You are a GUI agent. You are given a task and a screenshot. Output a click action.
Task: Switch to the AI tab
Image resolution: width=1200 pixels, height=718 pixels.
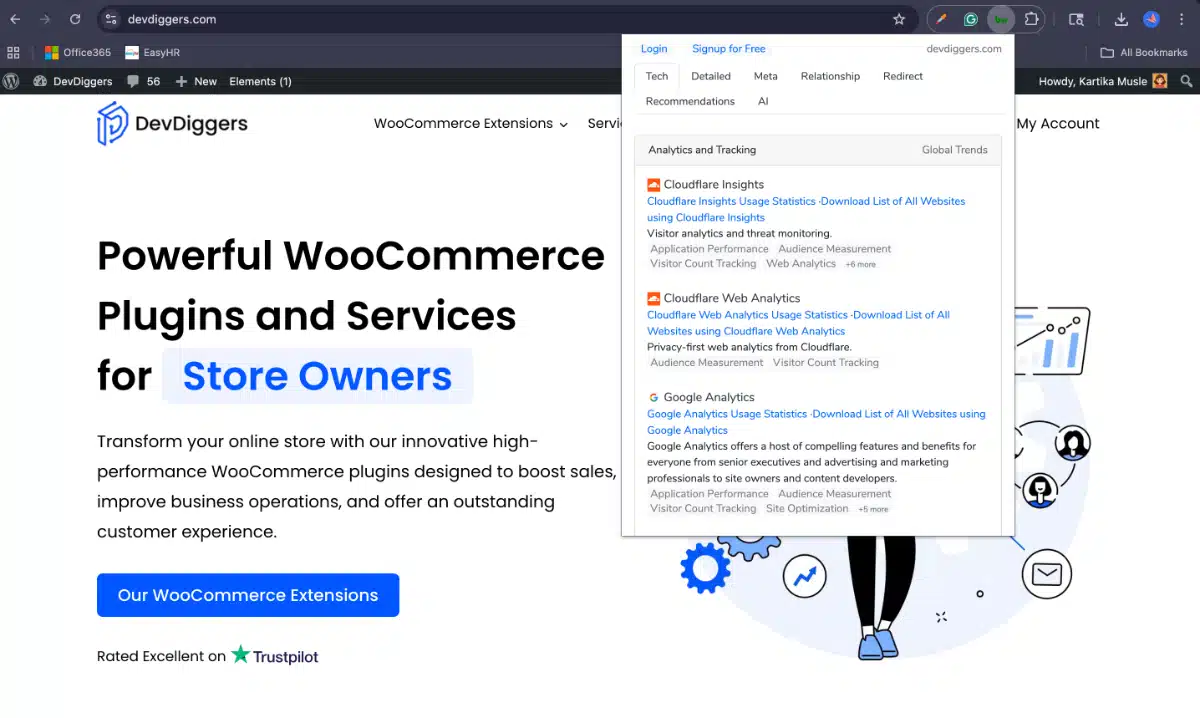[763, 101]
